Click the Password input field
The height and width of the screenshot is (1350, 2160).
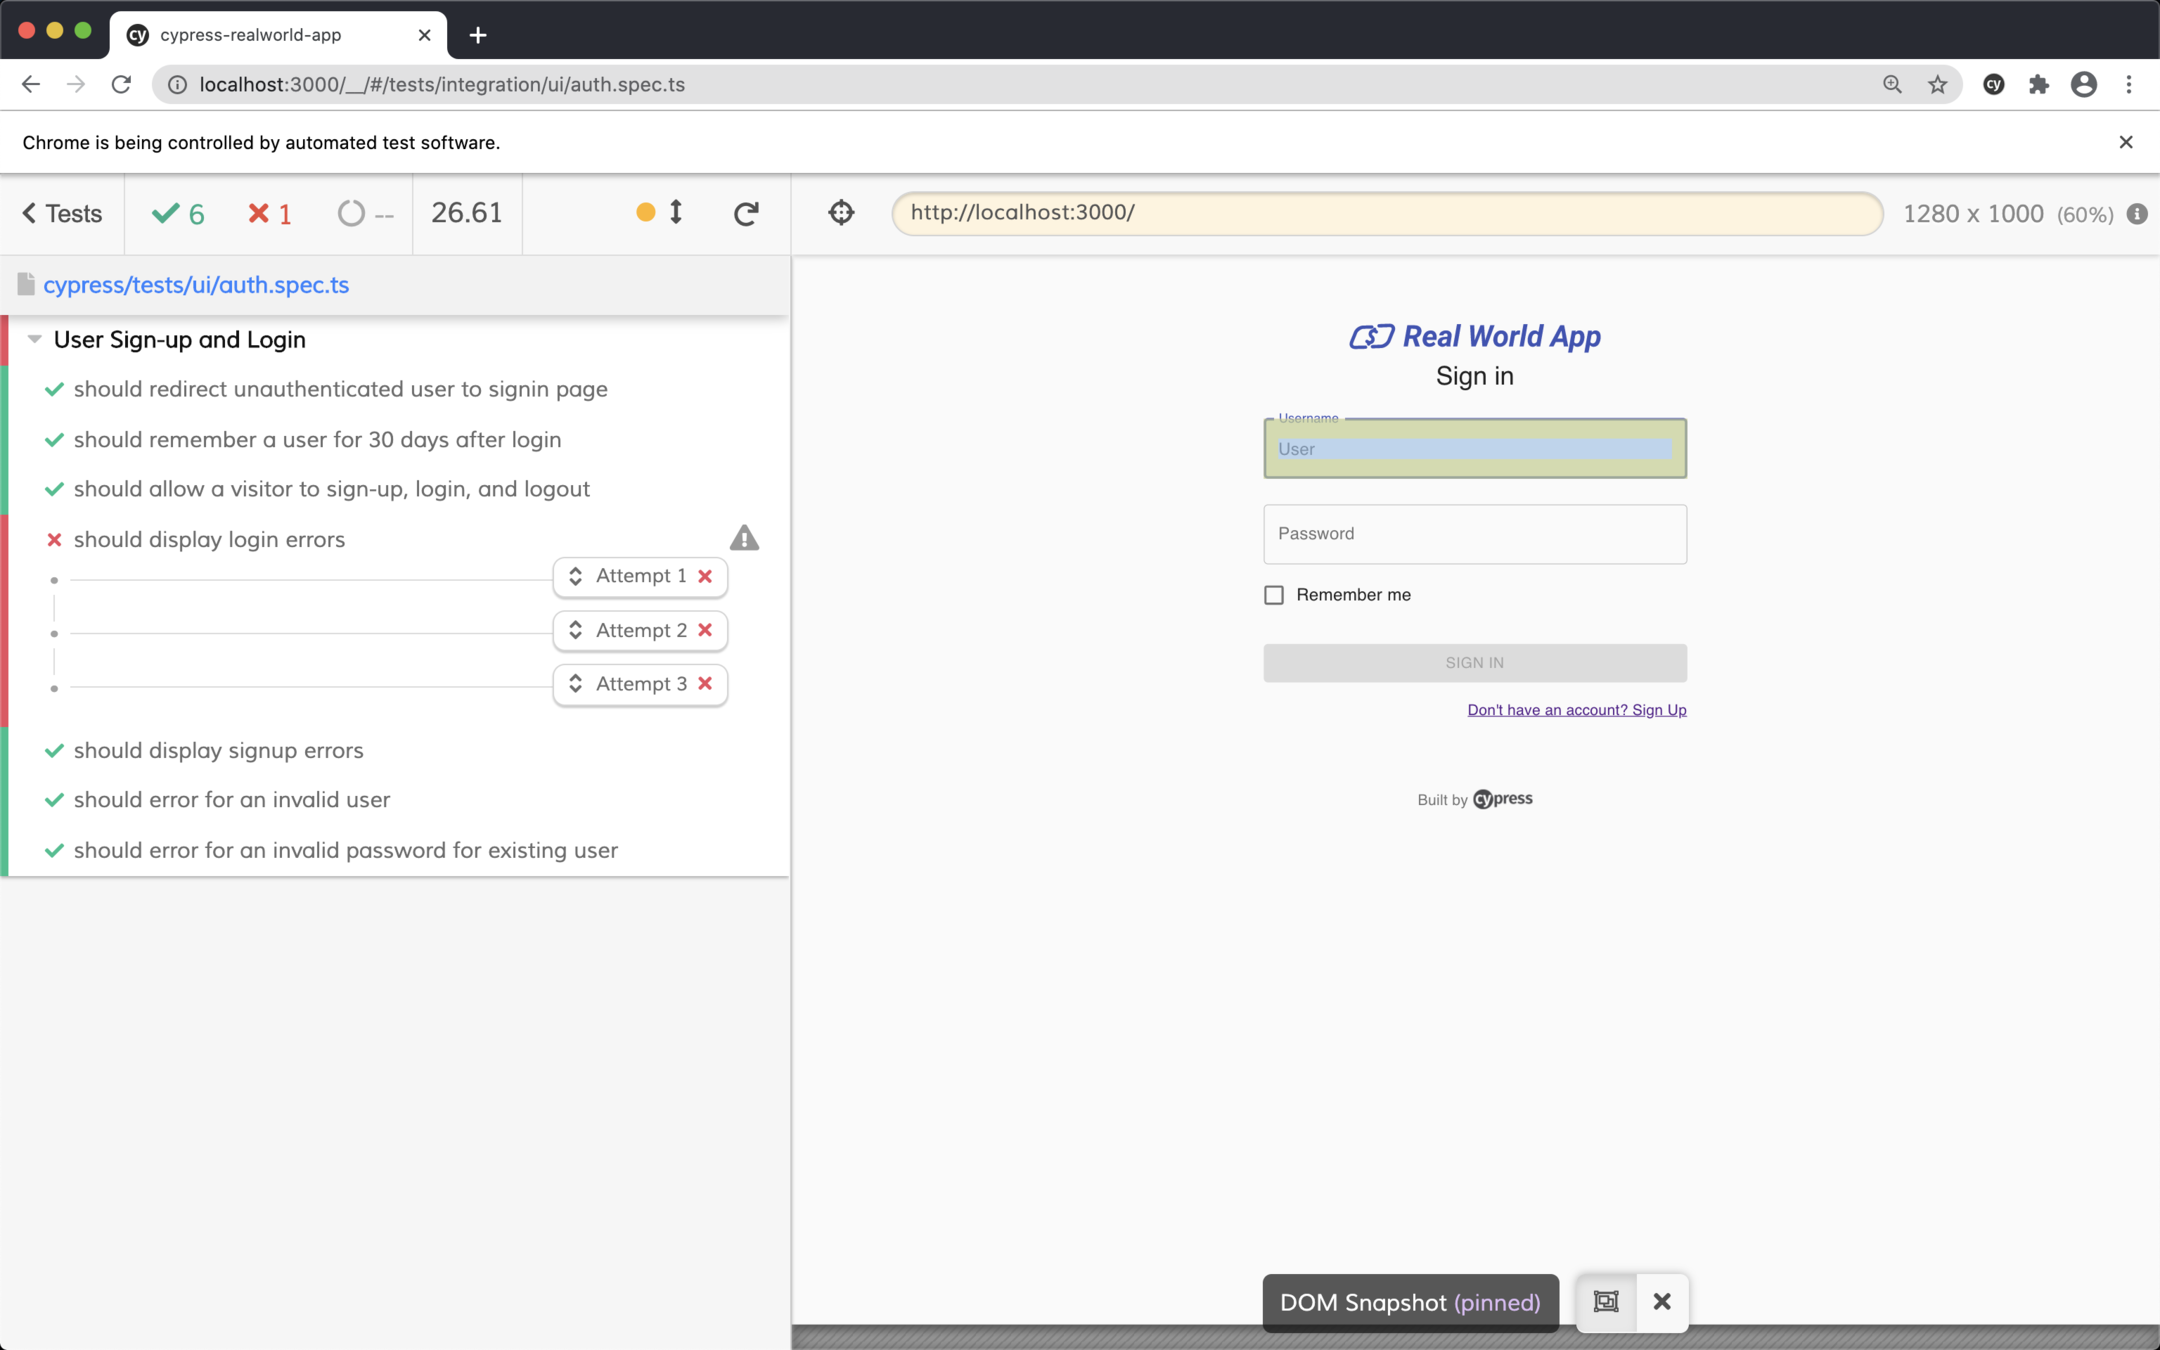click(1474, 534)
